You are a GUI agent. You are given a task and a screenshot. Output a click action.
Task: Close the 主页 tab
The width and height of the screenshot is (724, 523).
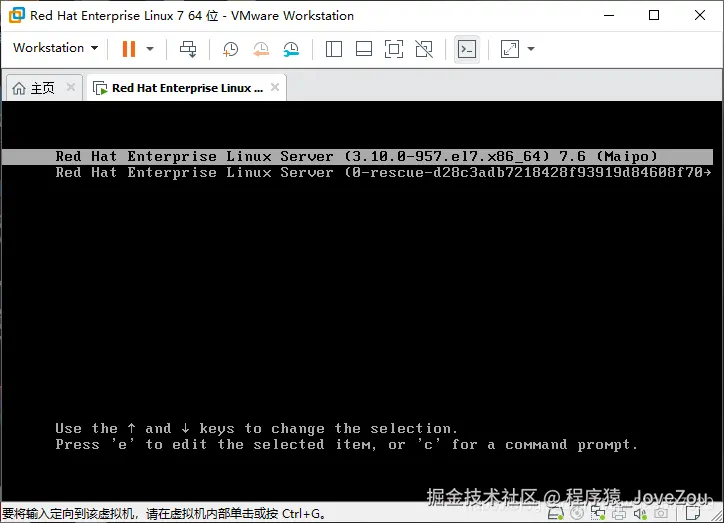click(x=71, y=87)
